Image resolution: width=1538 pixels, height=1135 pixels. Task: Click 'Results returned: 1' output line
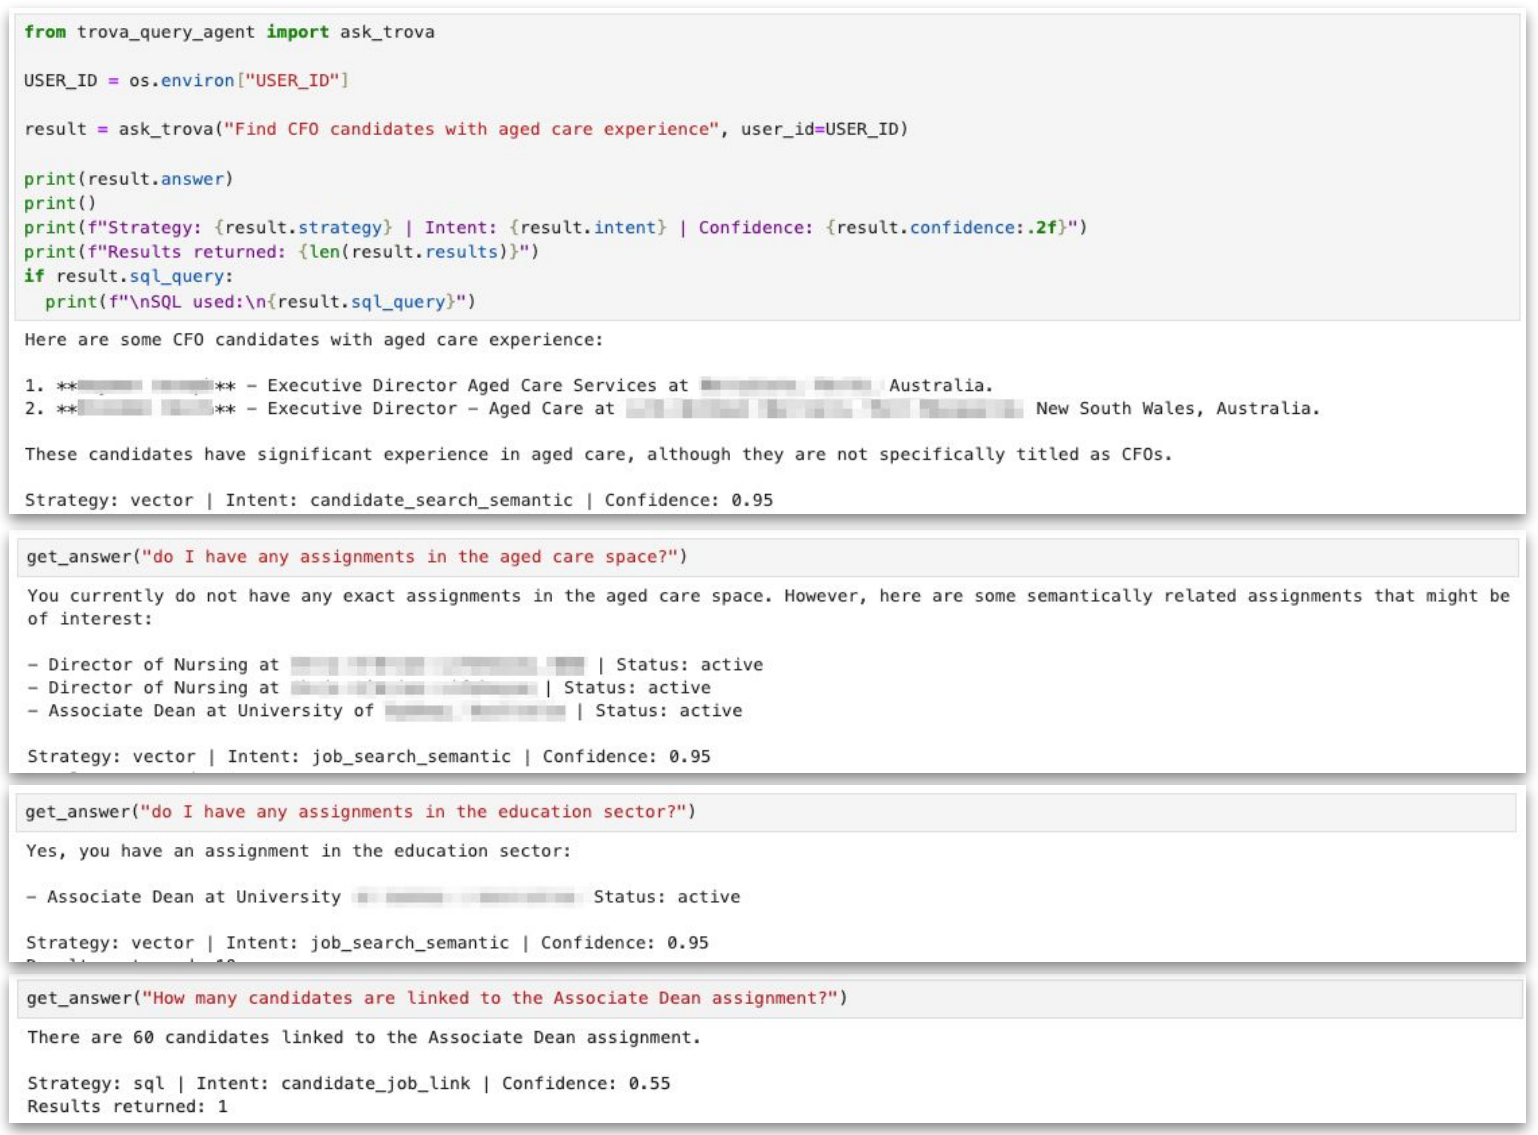(x=127, y=1107)
